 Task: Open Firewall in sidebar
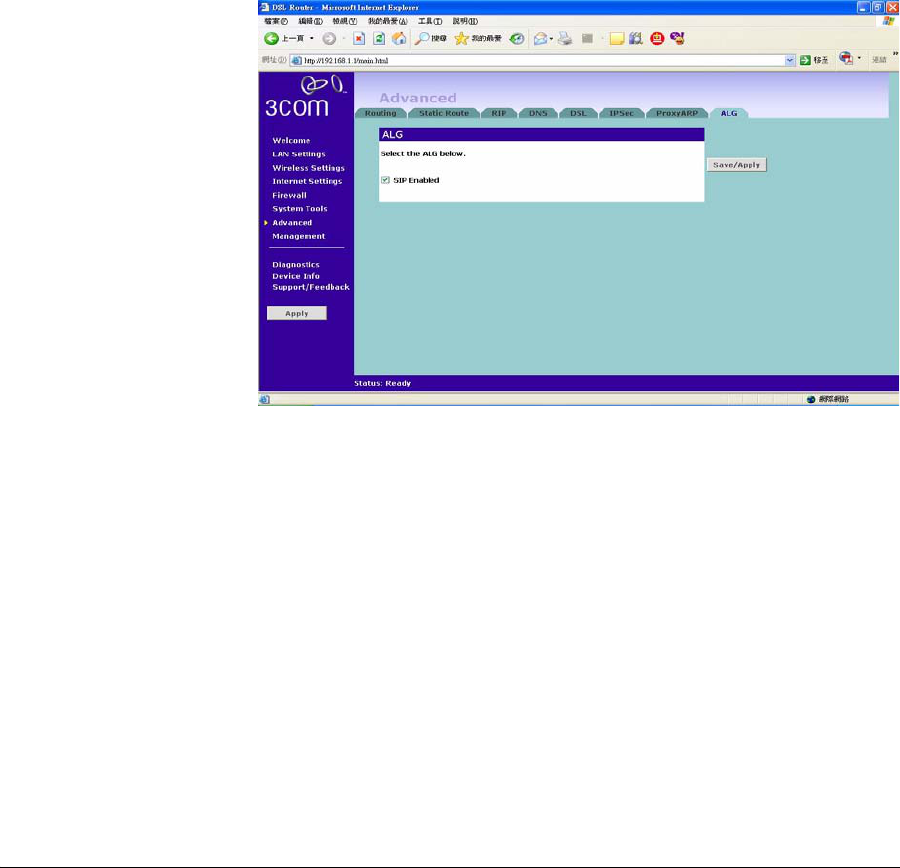tap(289, 195)
